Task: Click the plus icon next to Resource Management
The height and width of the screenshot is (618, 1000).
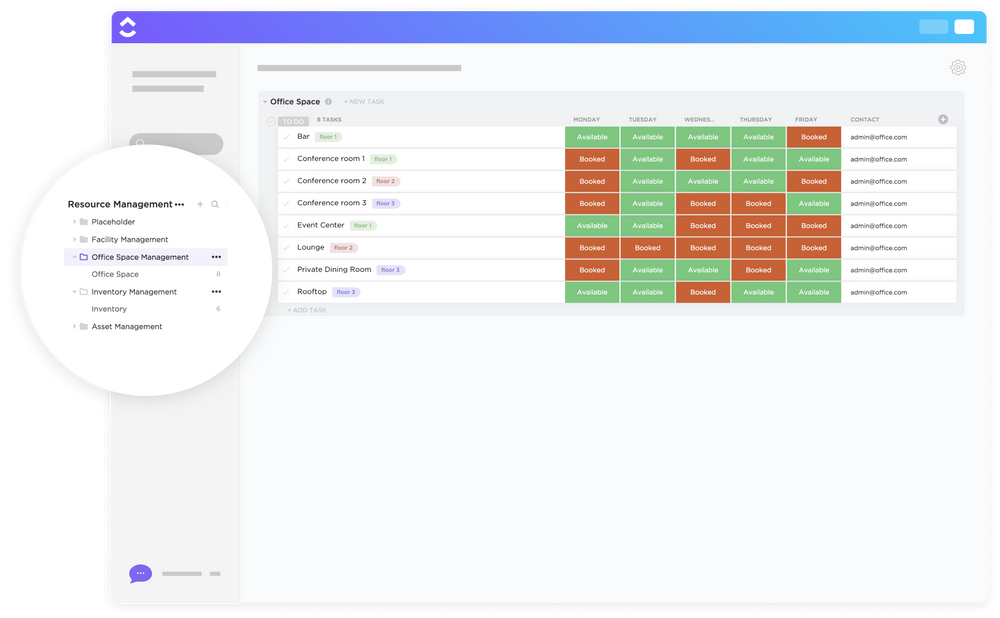Action: tap(200, 204)
